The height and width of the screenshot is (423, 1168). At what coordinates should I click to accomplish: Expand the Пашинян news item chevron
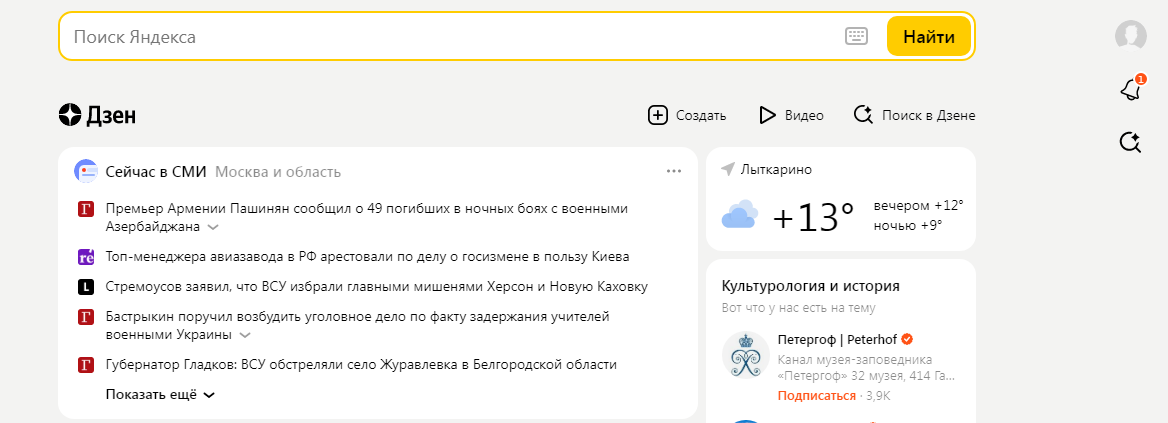(213, 226)
